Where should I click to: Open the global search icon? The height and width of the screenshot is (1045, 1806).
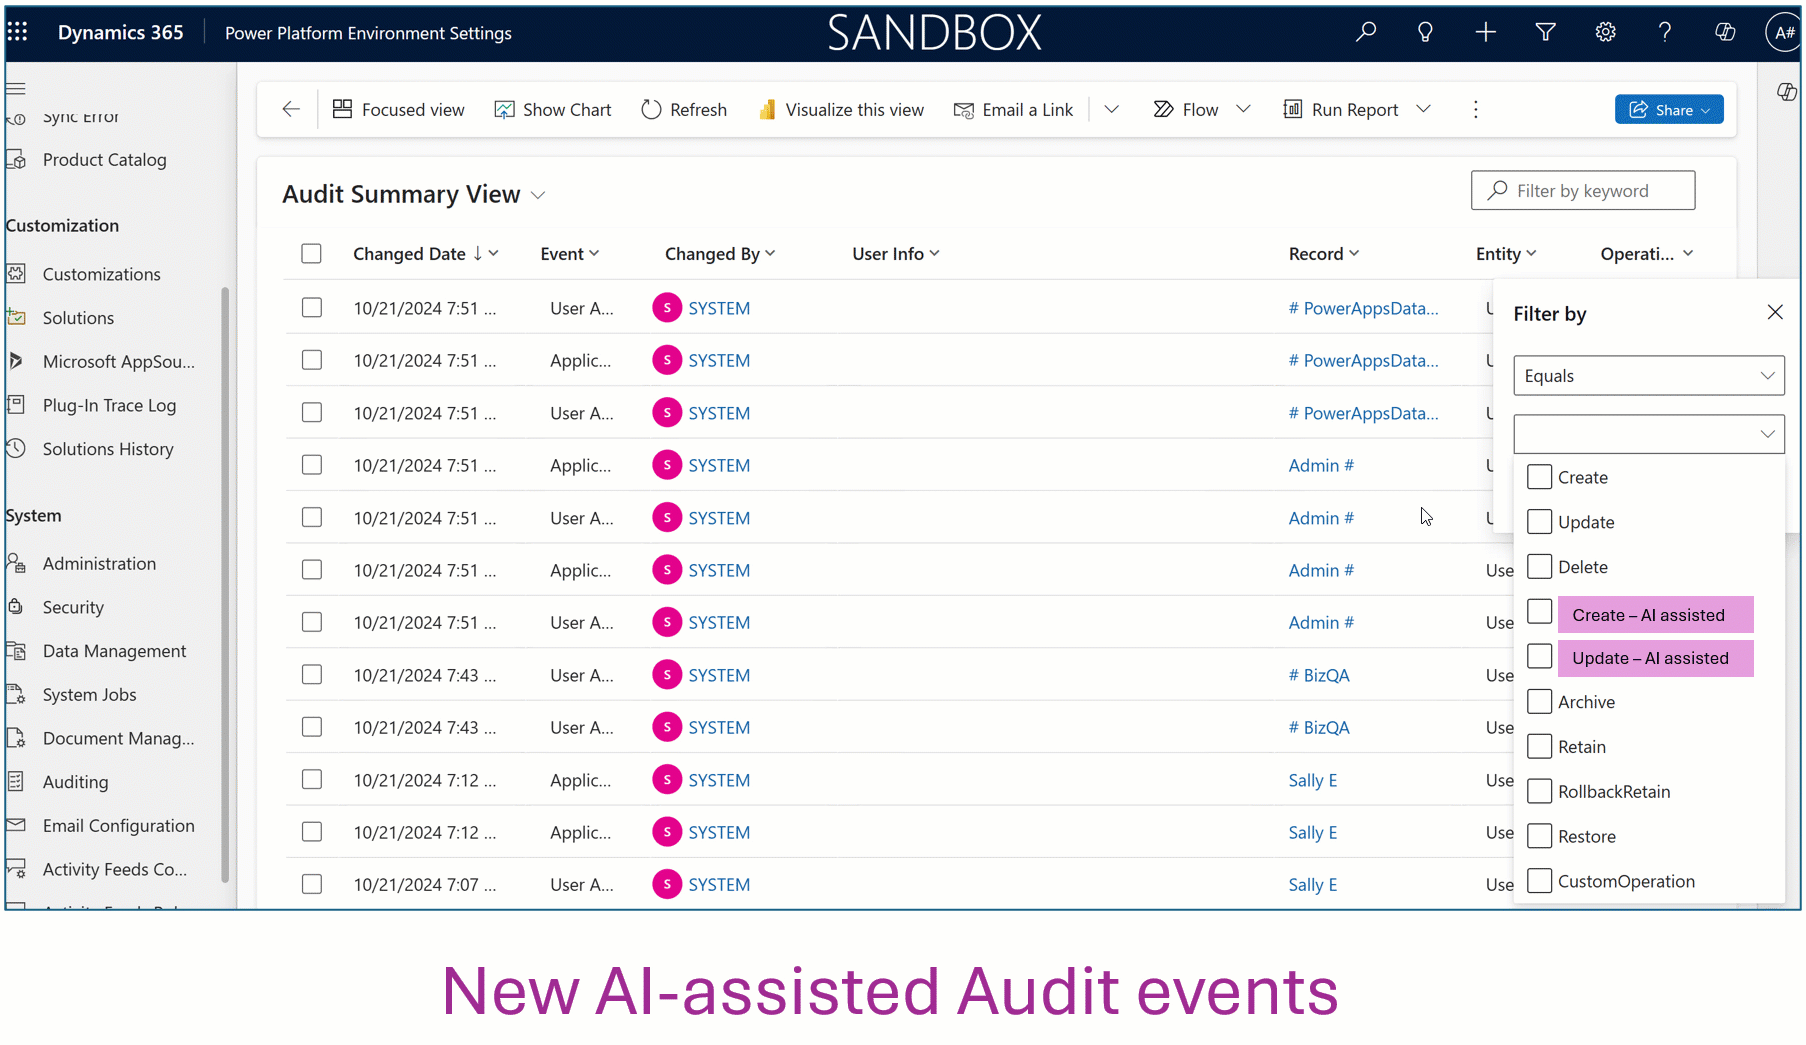[x=1366, y=31]
